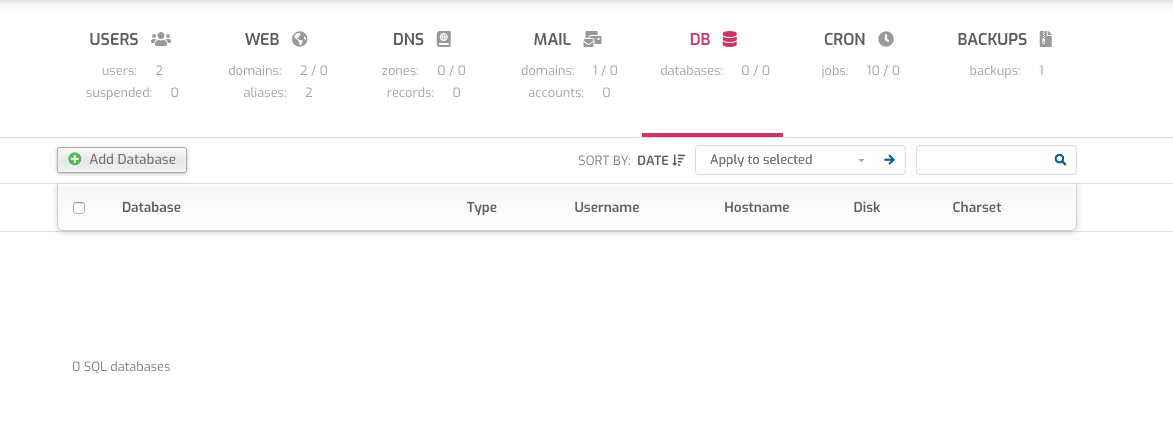Select the DB tab
The image size is (1173, 431).
point(713,39)
